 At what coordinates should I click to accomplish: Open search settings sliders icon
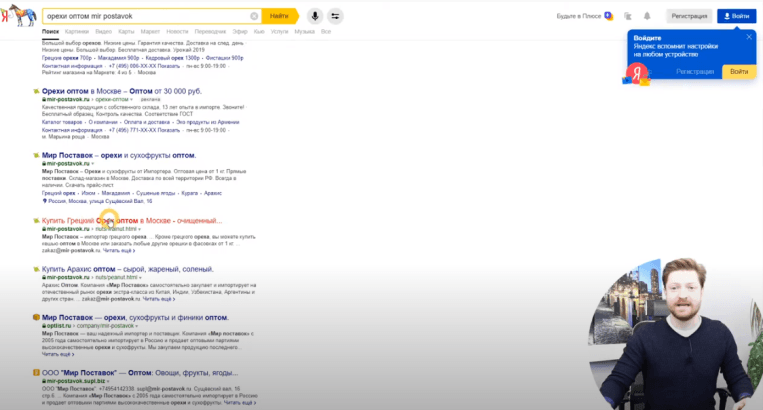(335, 16)
